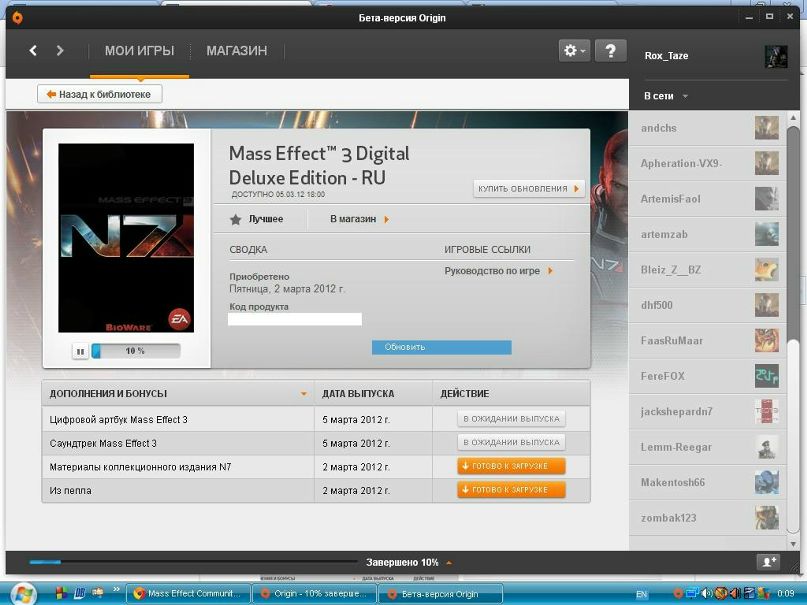Image resolution: width=807 pixels, height=605 pixels.
Task: Go forward with the right arrow navigation button
Action: tap(60, 50)
